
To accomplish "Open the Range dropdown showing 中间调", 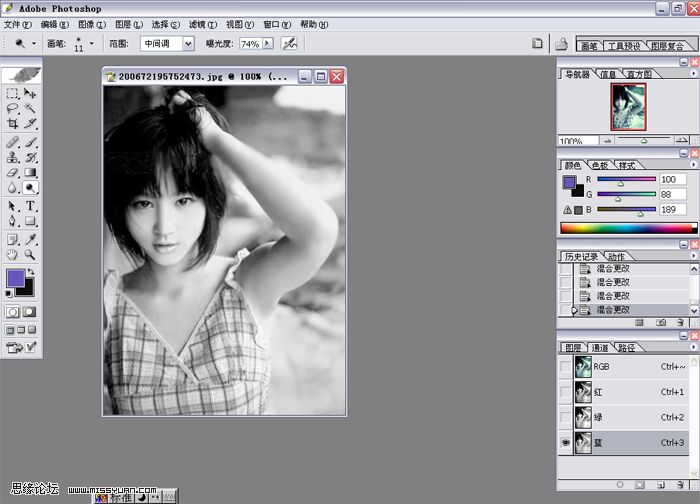I will [x=166, y=44].
